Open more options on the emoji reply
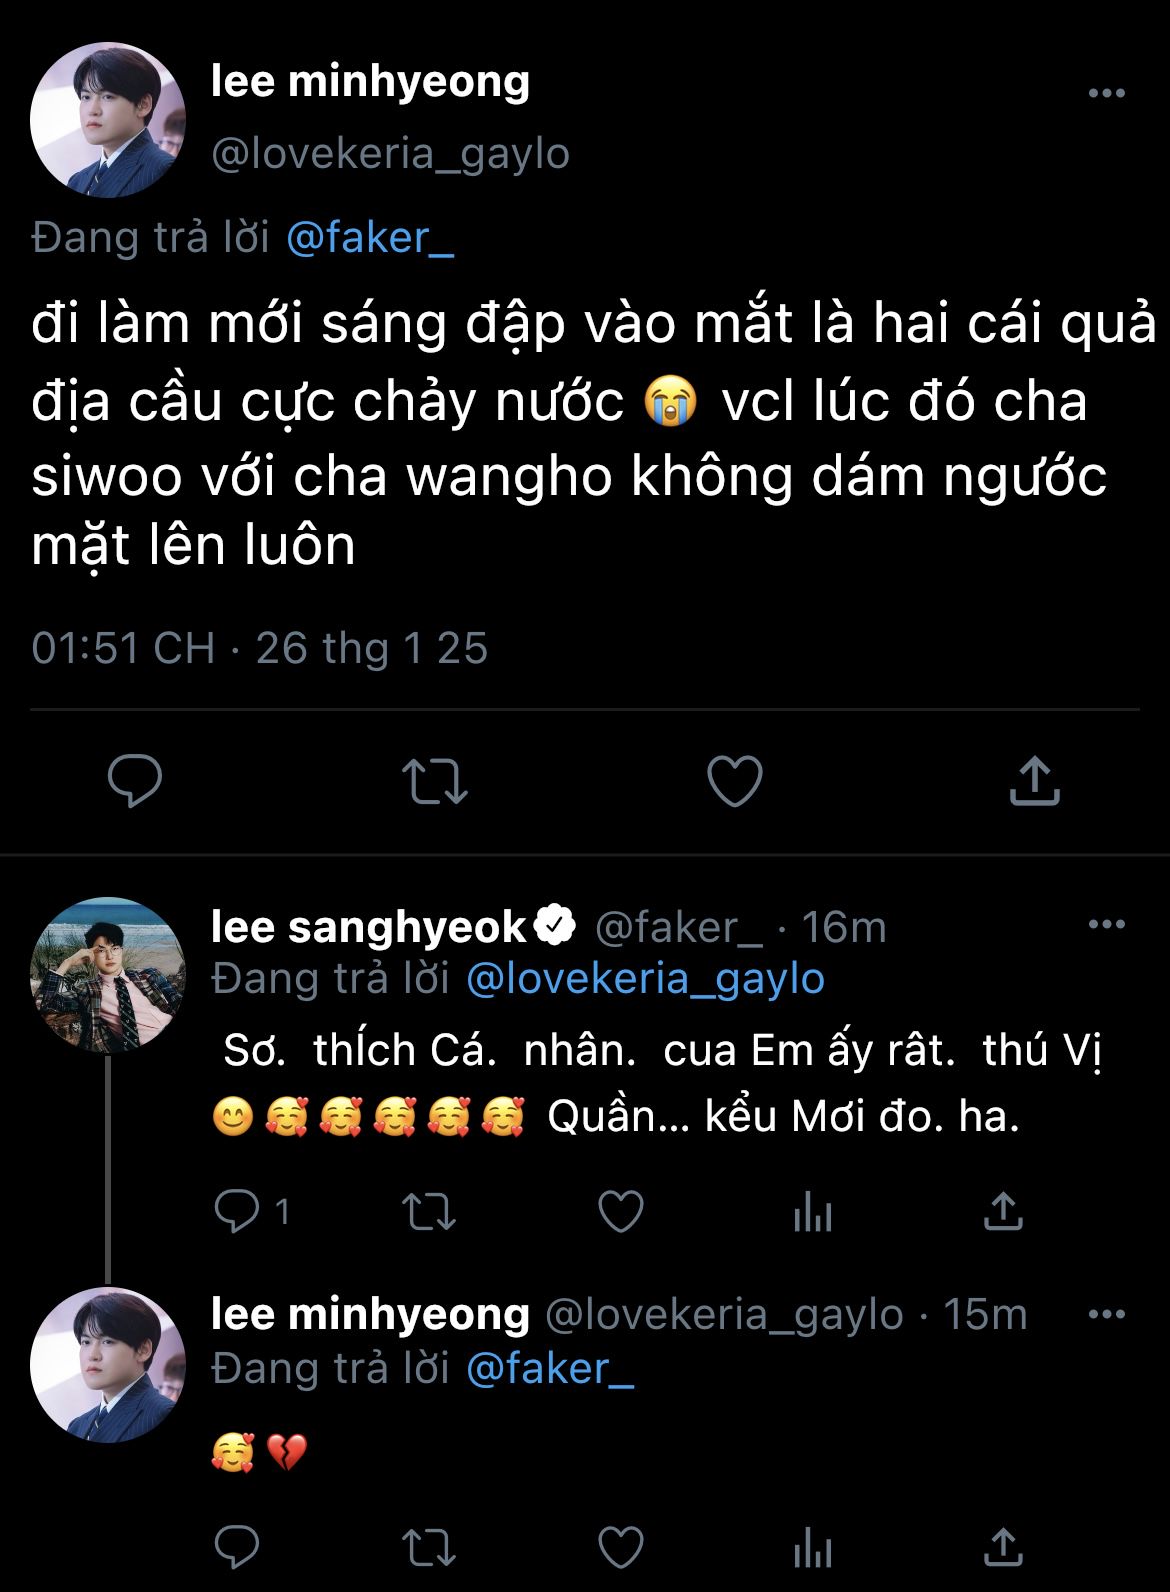Viewport: 1170px width, 1592px height. point(1106,1314)
